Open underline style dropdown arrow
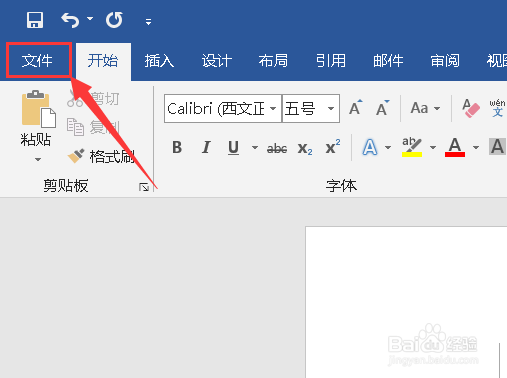This screenshot has height=378, width=507. pyautogui.click(x=255, y=147)
